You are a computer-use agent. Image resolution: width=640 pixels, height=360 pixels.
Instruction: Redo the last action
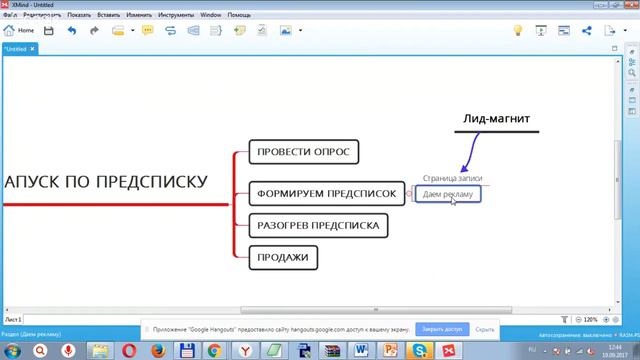pyautogui.click(x=94, y=31)
